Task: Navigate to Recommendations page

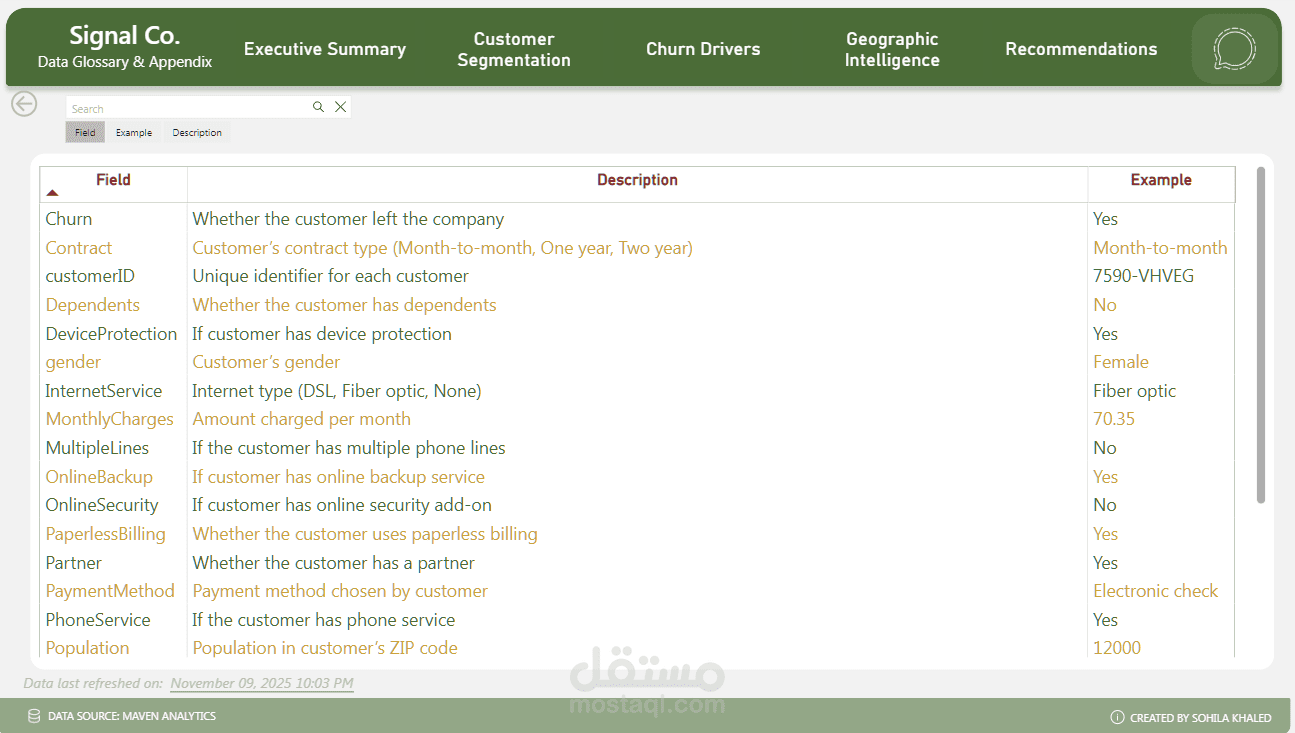Action: 1081,49
